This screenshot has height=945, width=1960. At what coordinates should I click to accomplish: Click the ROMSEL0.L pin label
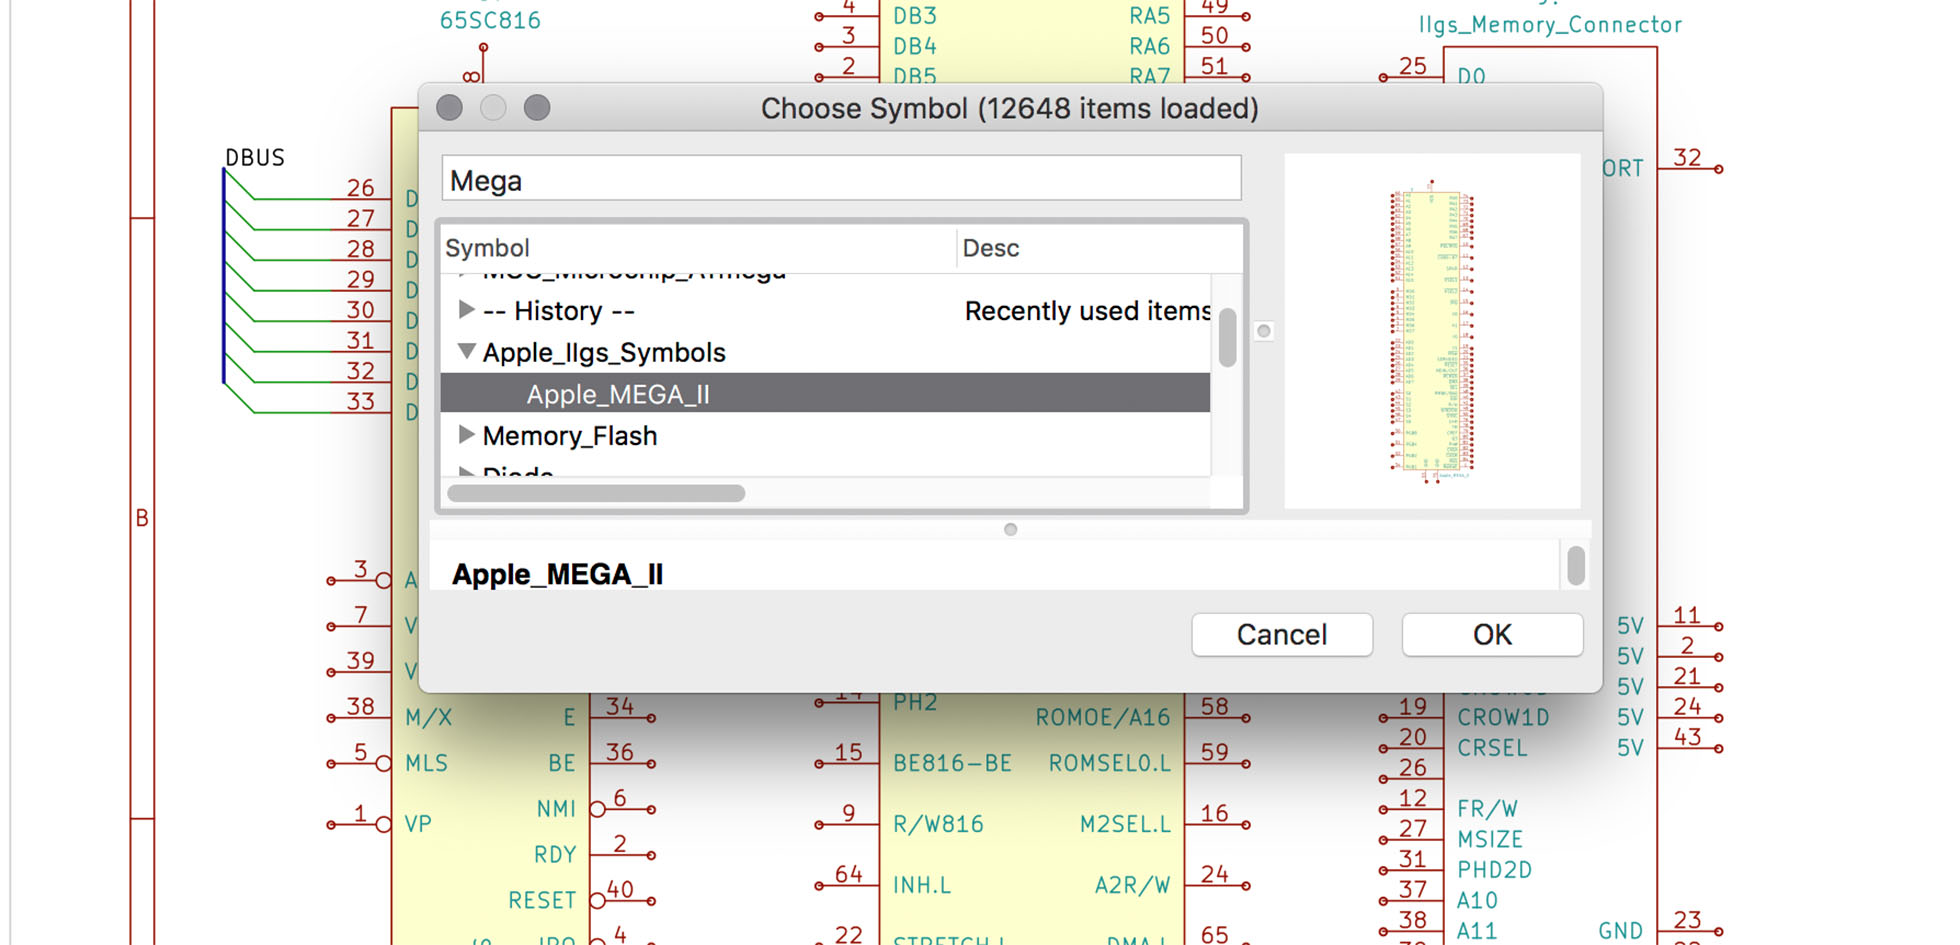tap(1109, 763)
